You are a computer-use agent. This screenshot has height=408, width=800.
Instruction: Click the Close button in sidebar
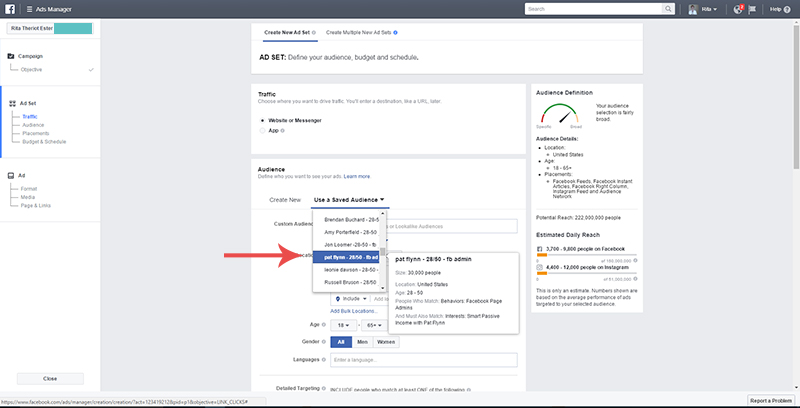tap(50, 378)
